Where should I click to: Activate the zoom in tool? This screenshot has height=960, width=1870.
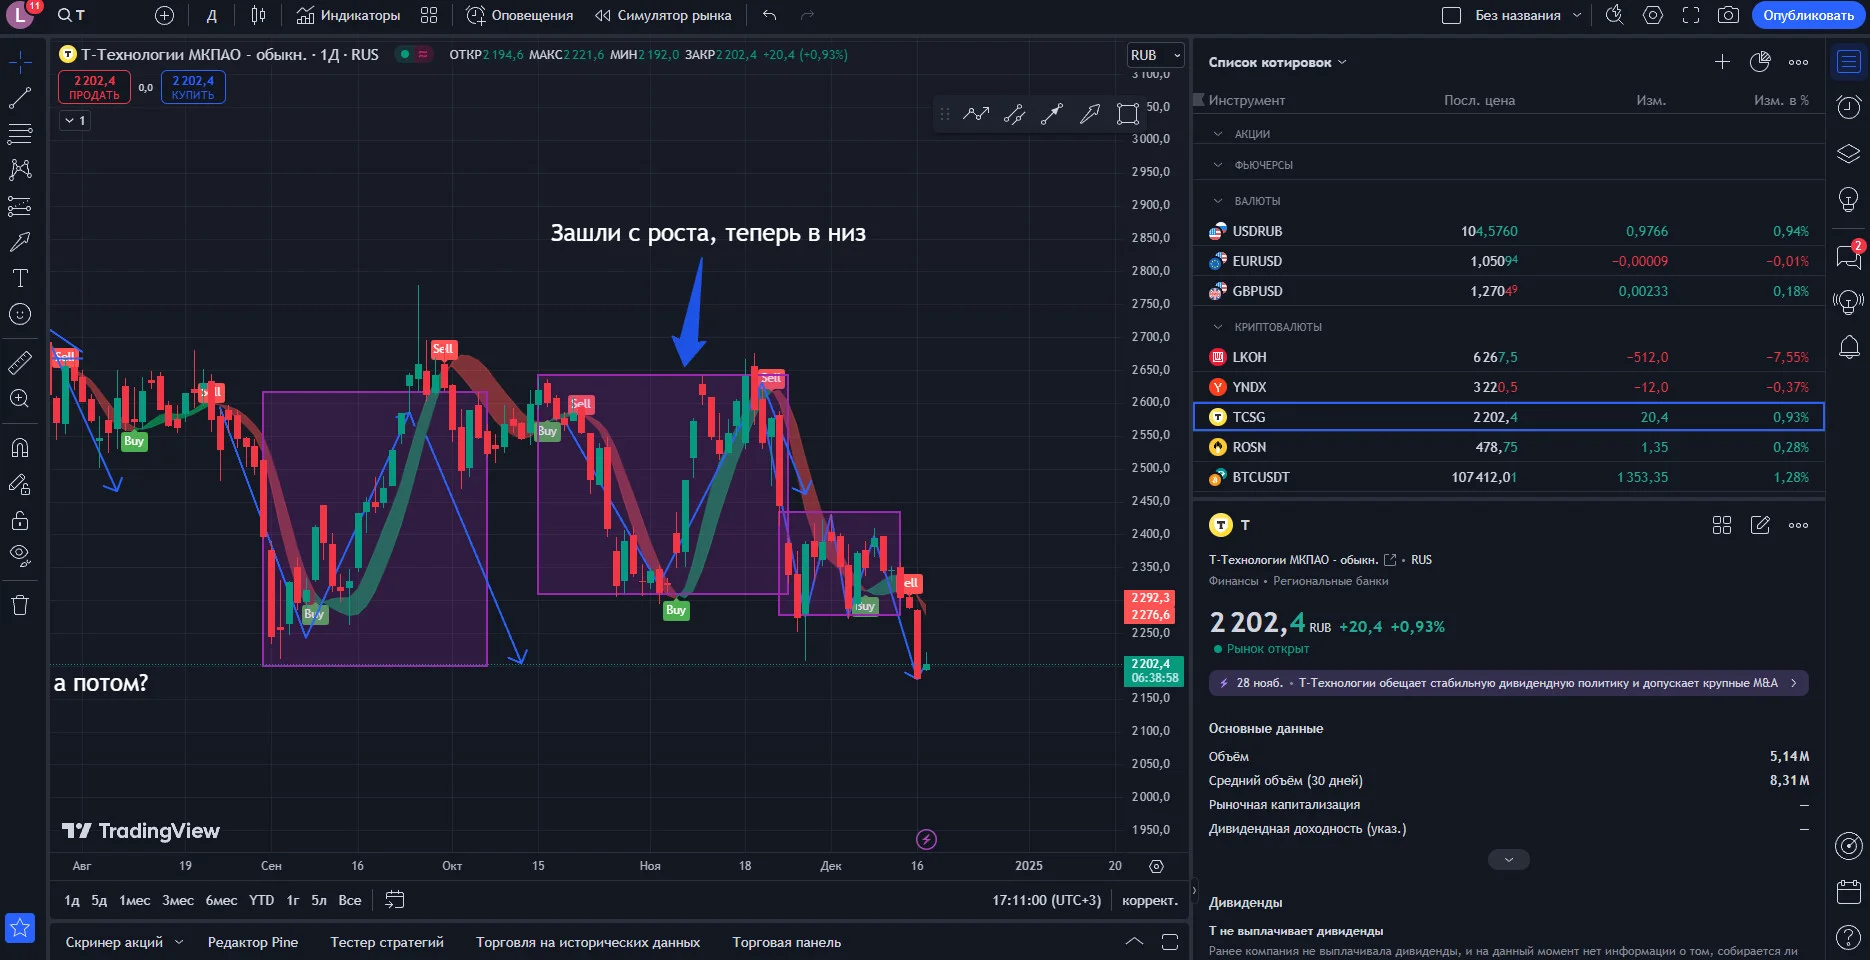click(x=20, y=398)
